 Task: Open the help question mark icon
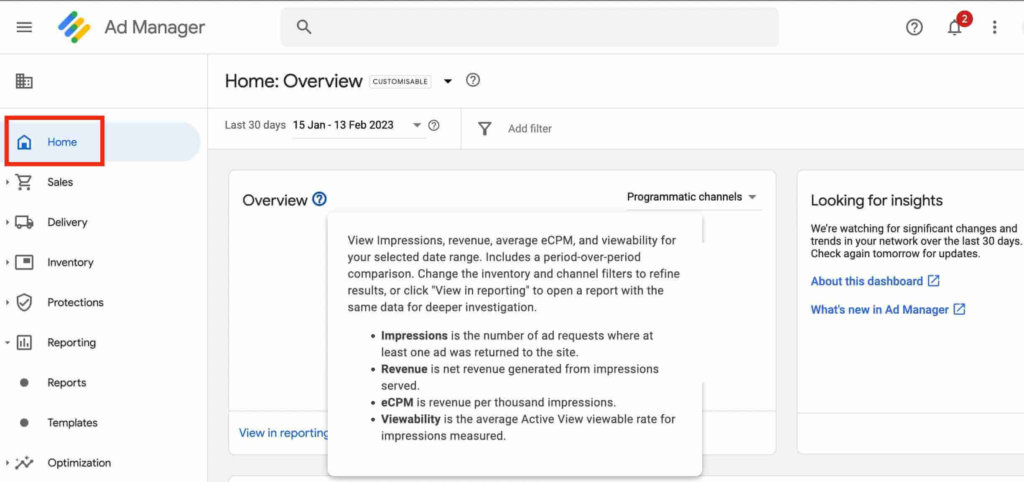click(914, 27)
